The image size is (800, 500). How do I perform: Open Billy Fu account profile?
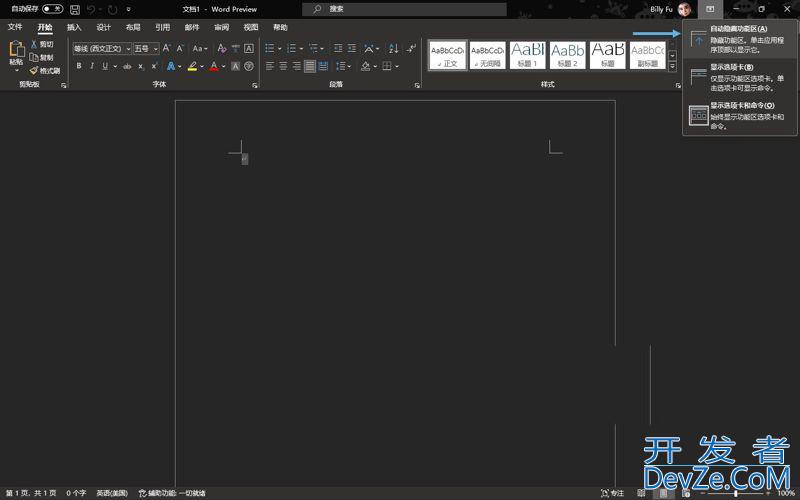pyautogui.click(x=670, y=9)
